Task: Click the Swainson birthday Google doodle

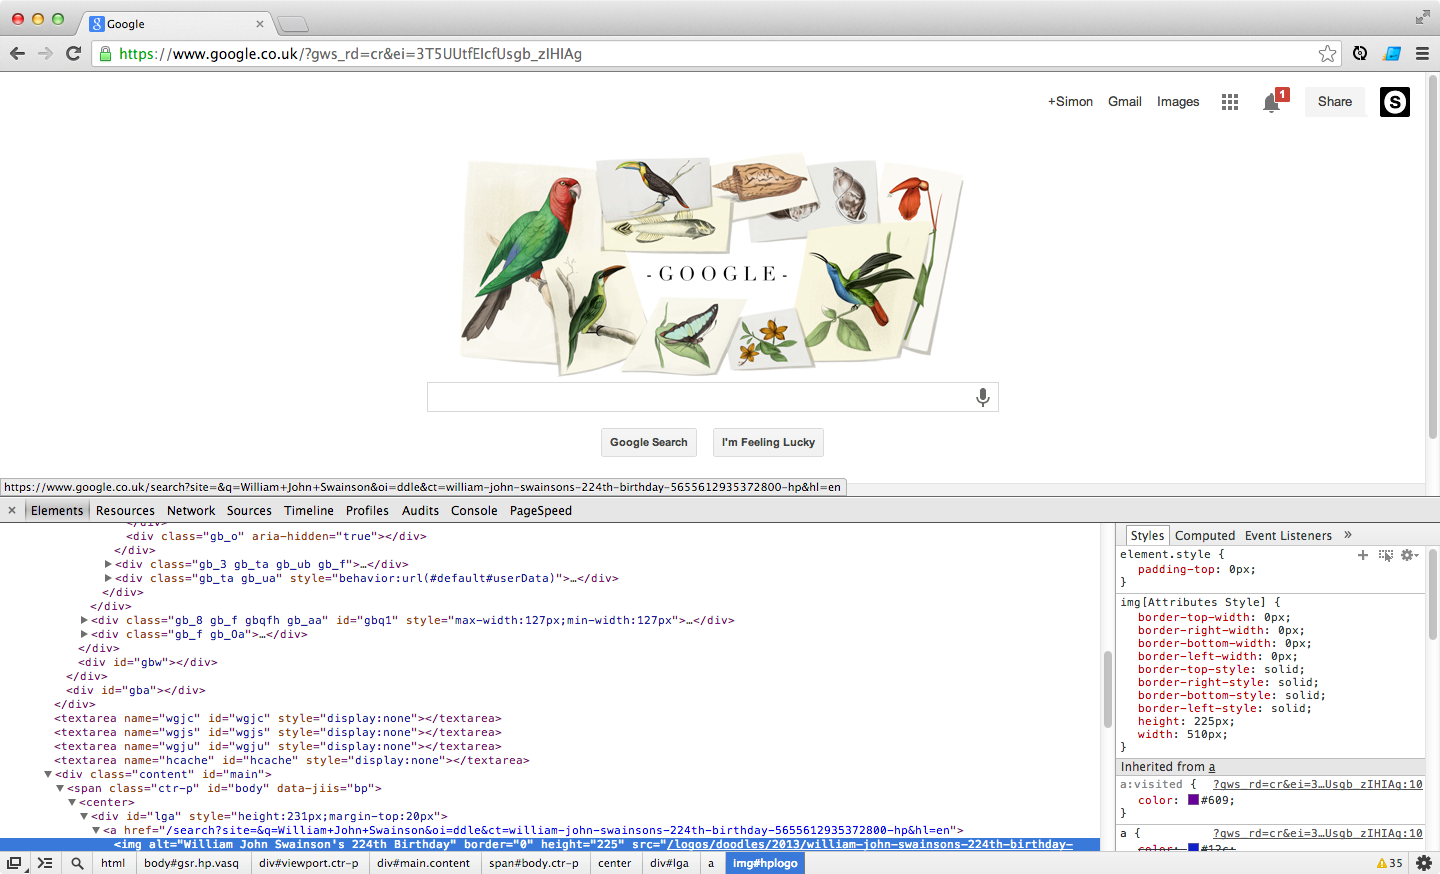Action: pyautogui.click(x=712, y=264)
